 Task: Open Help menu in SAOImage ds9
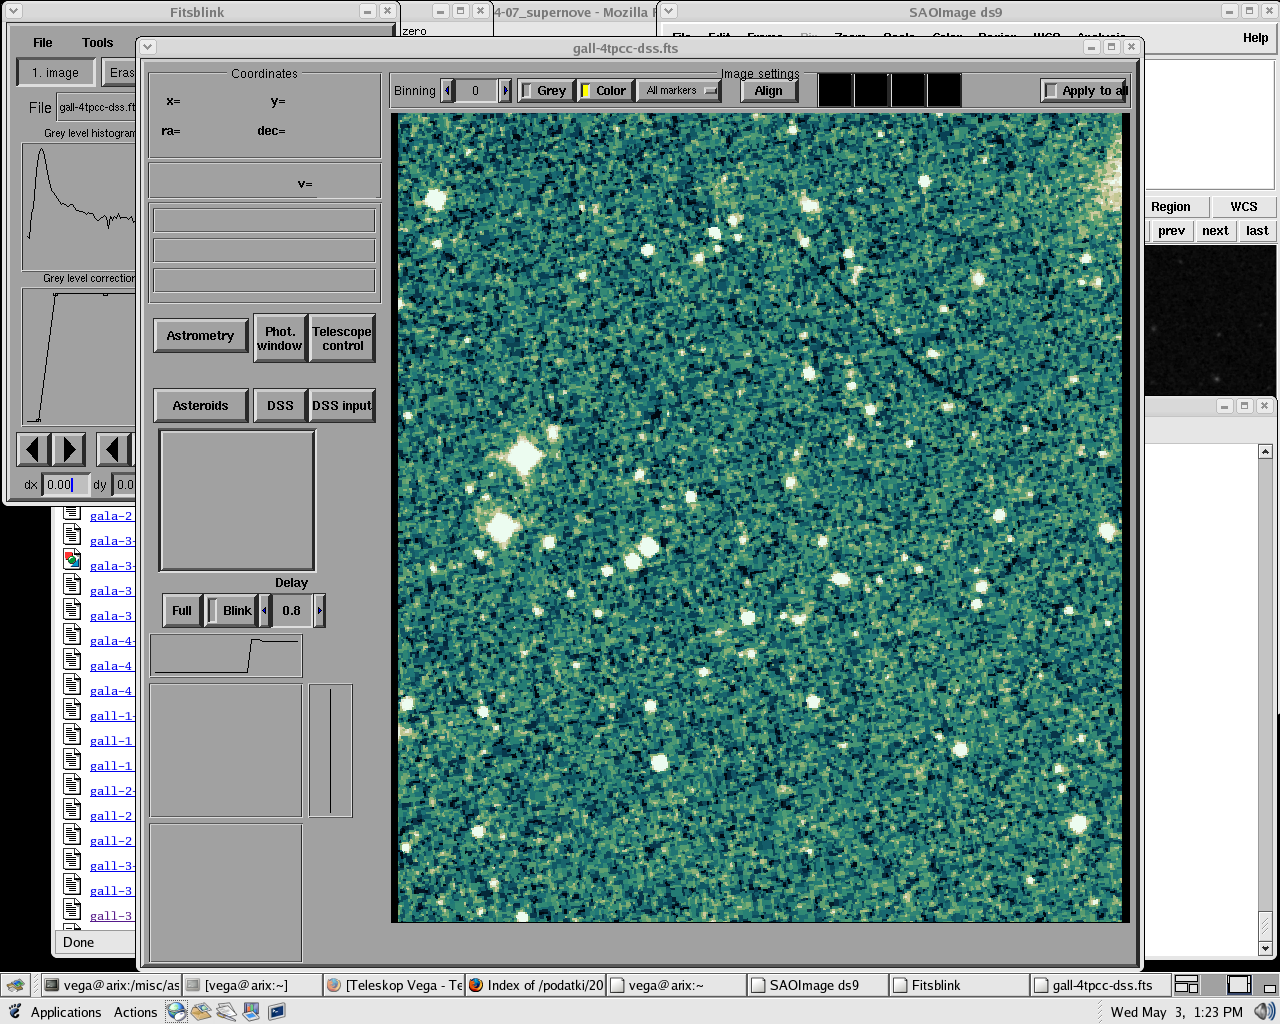1255,38
